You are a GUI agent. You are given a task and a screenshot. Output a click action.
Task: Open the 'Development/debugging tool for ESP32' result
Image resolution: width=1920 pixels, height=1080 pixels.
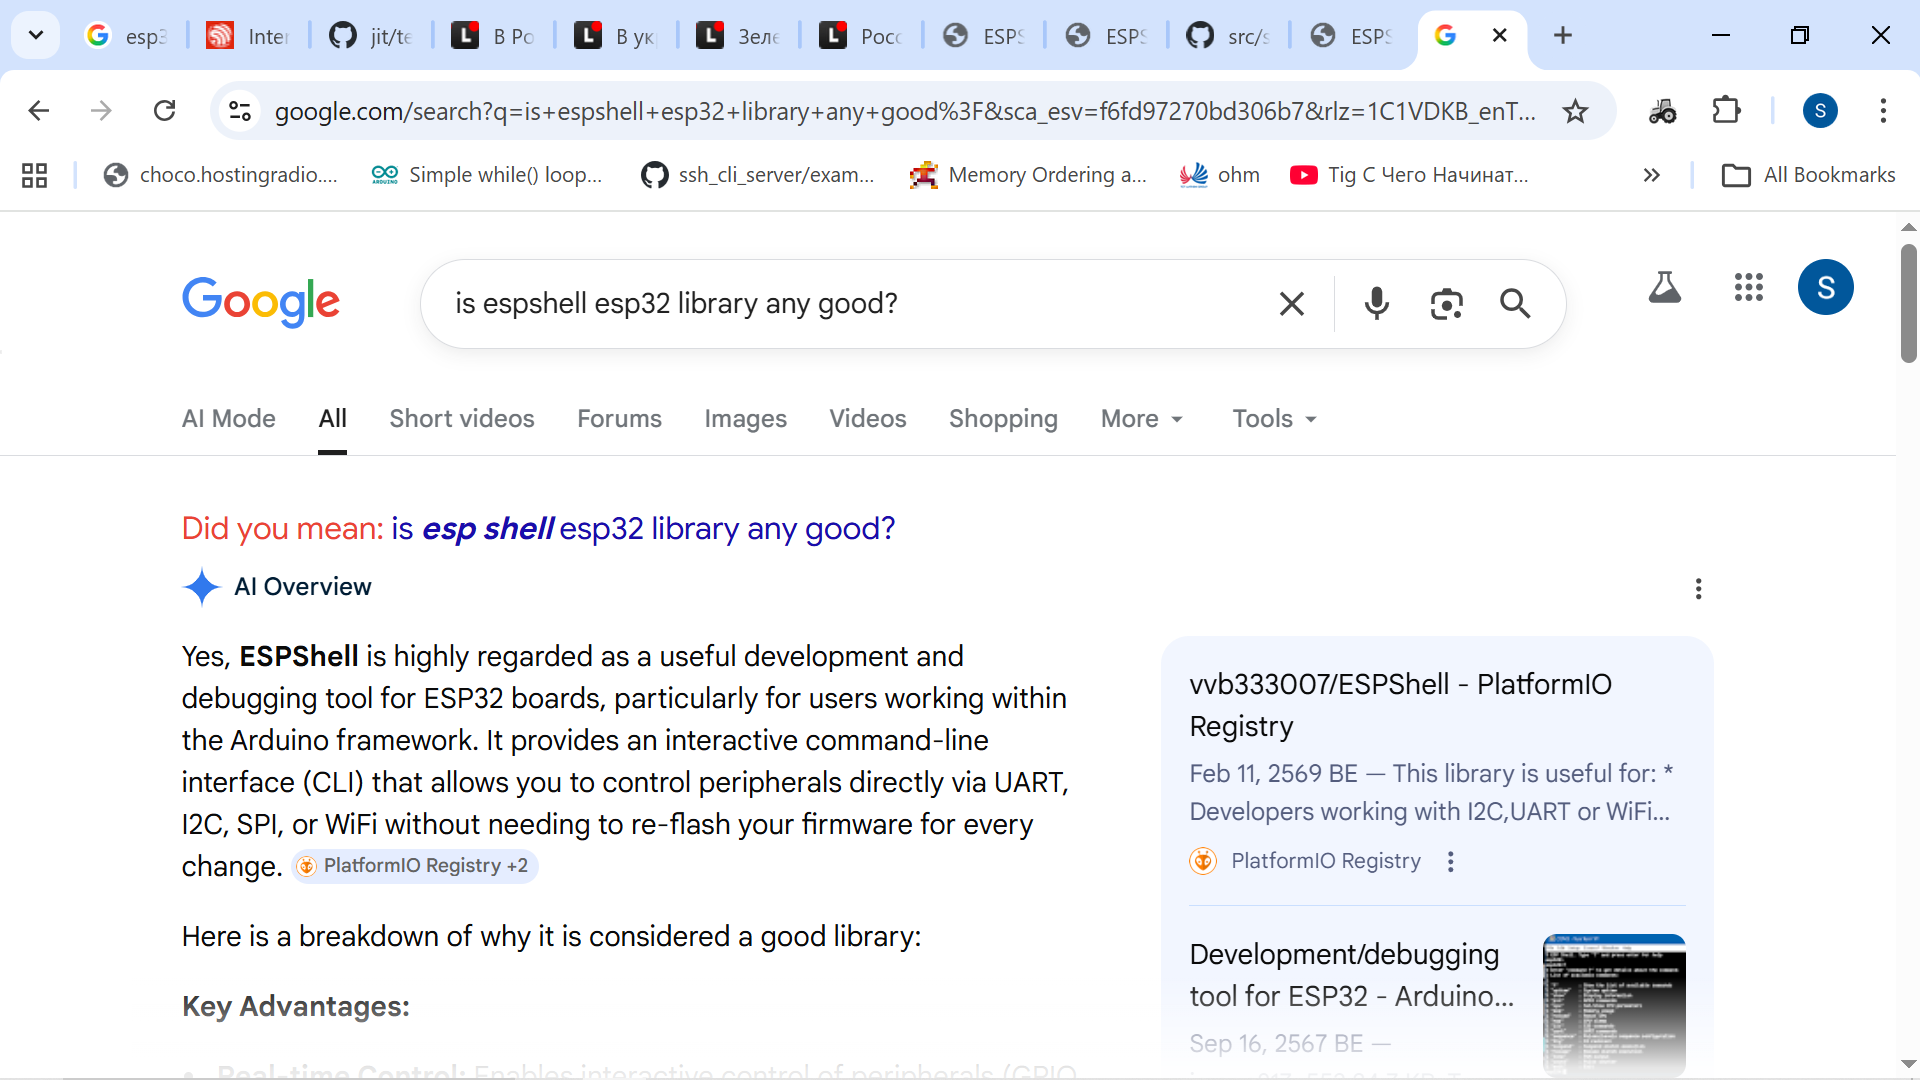1352,975
